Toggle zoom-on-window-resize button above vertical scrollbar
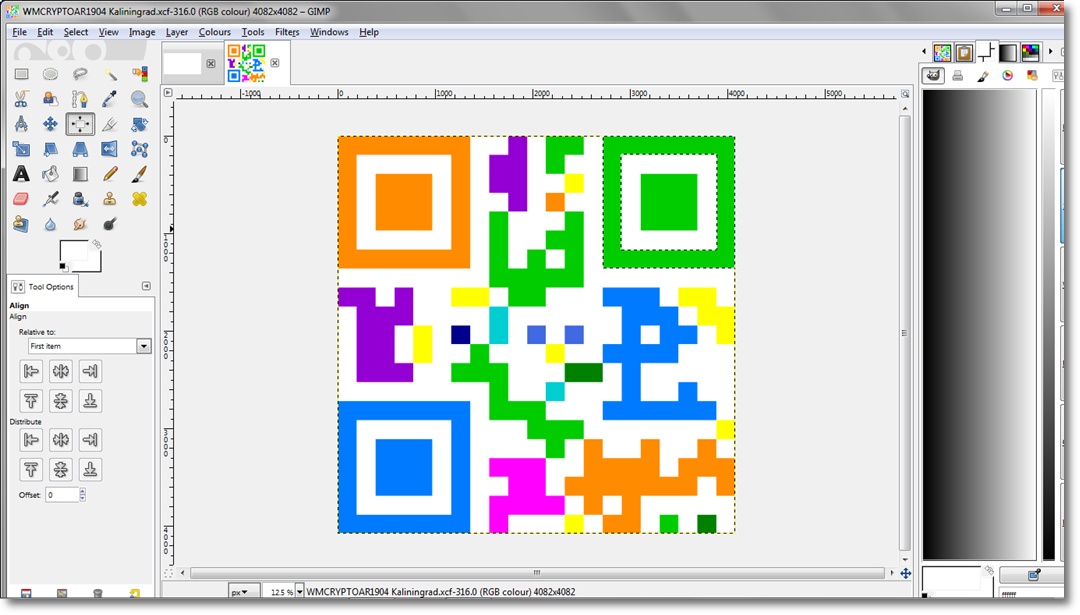The height and width of the screenshot is (615, 1080). tap(905, 93)
